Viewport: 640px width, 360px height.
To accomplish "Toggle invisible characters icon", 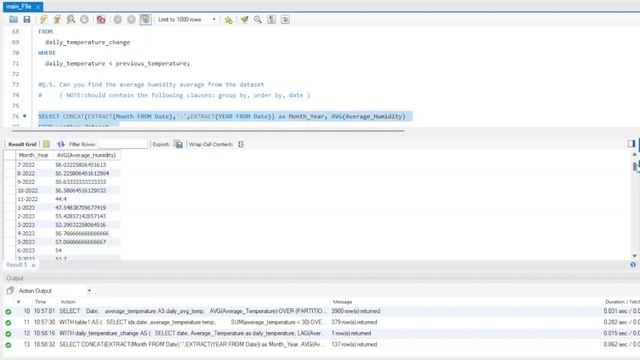I will click(x=271, y=19).
